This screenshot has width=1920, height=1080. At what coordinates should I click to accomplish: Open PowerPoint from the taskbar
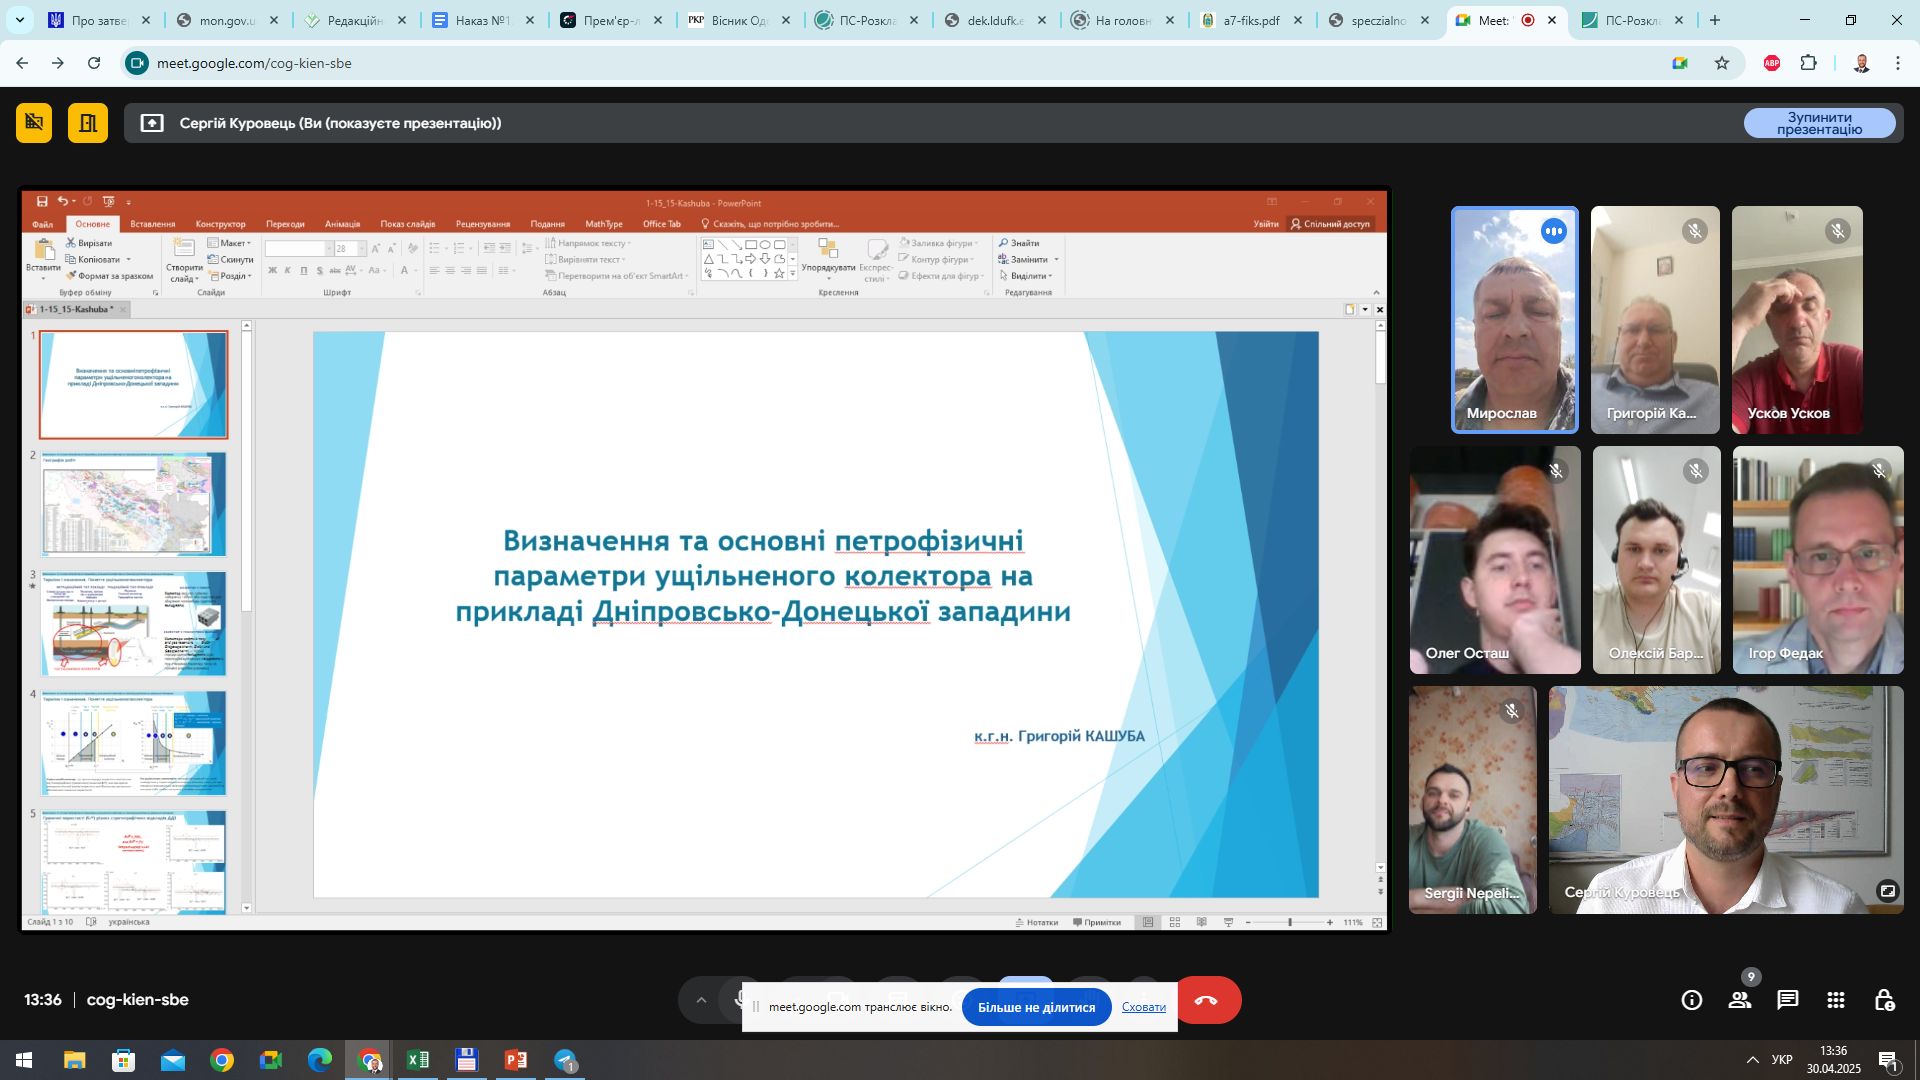(516, 1060)
